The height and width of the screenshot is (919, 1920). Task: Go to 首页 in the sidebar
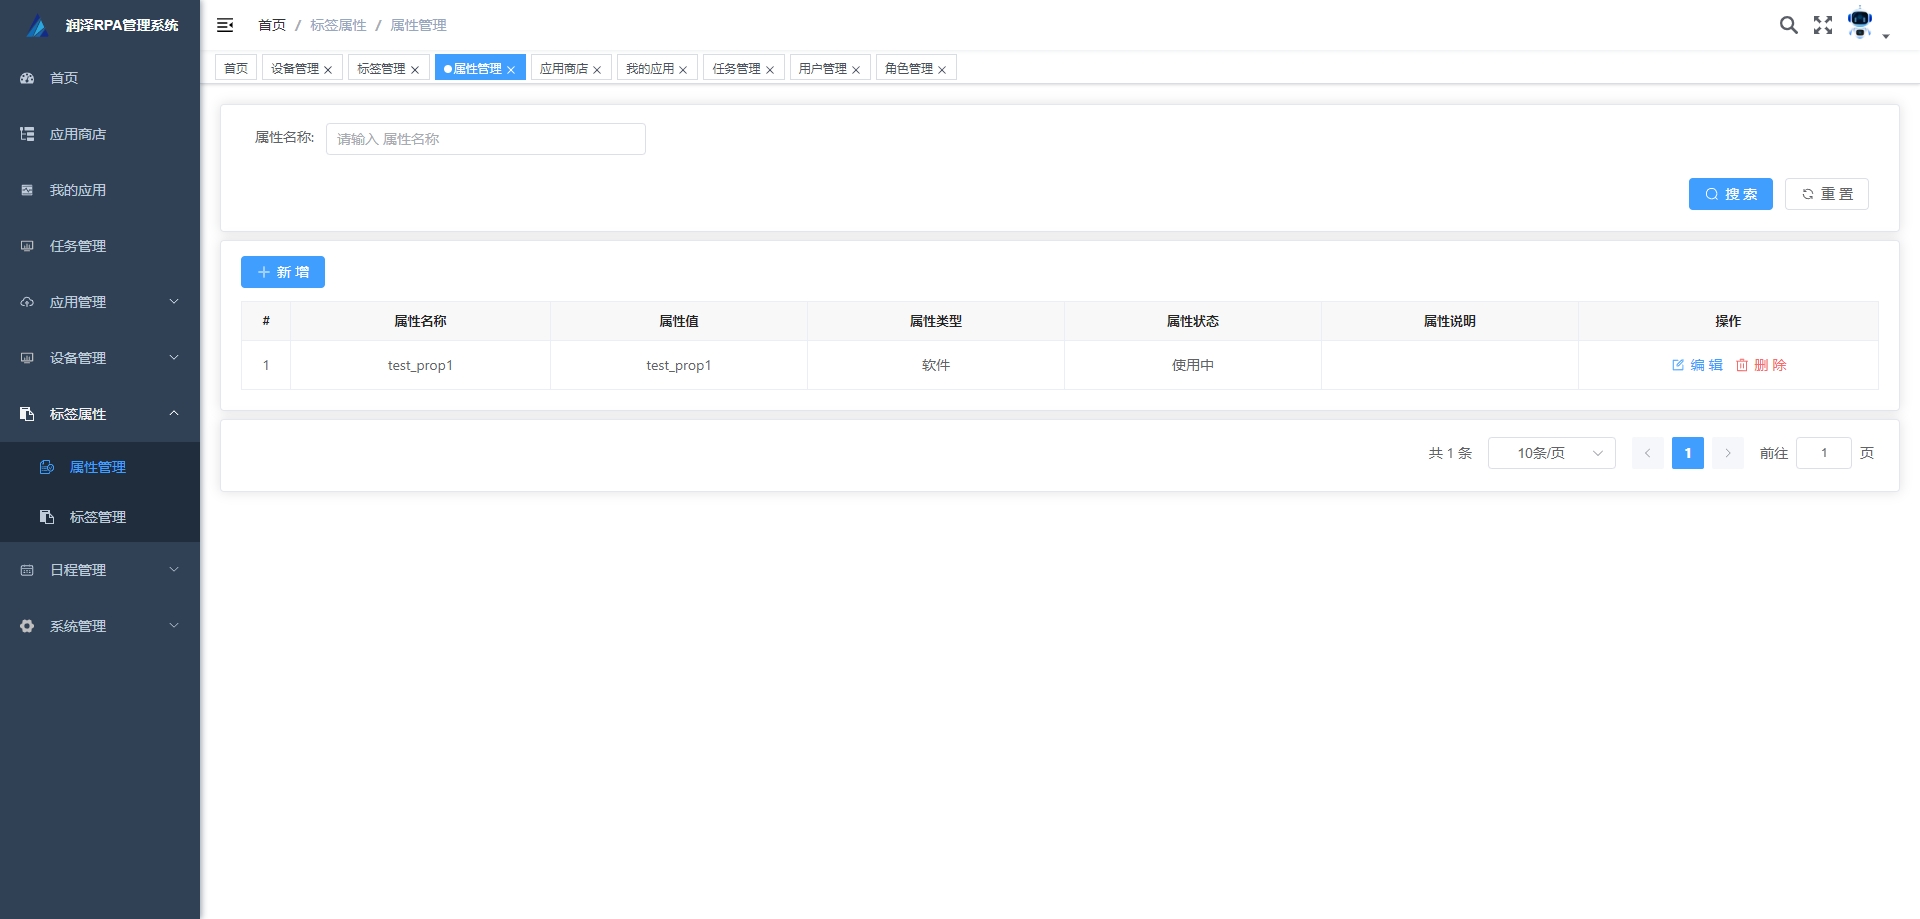pos(100,78)
